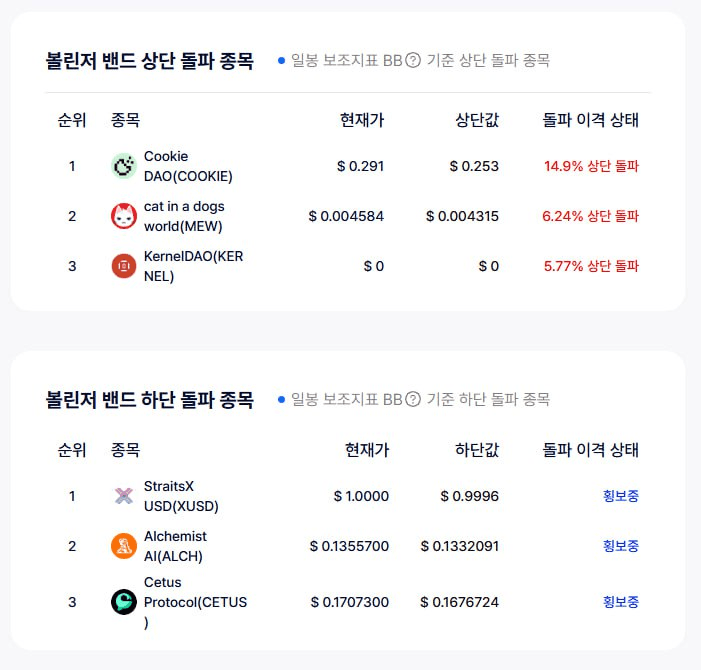
Task: Click the KernelDAO coin icon
Action: [x=124, y=266]
